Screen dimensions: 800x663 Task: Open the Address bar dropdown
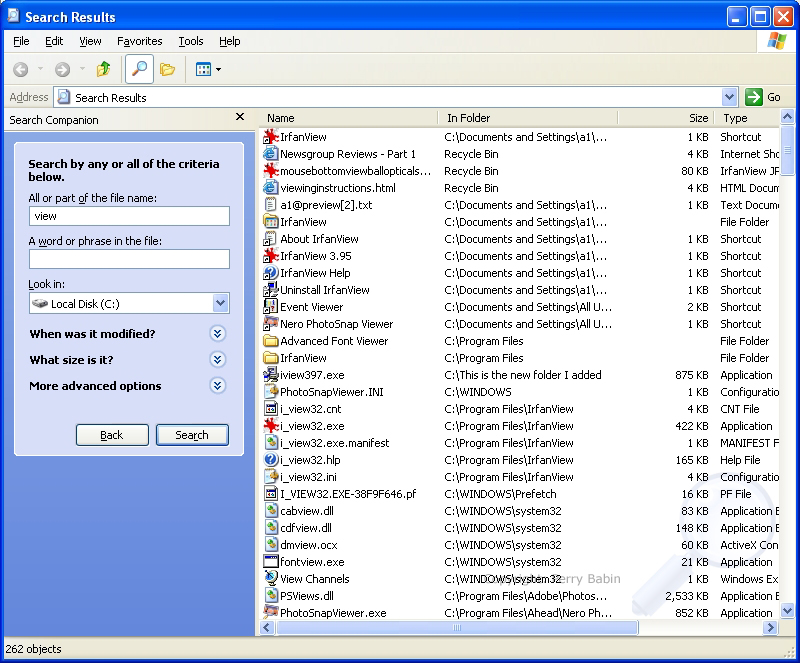point(730,97)
